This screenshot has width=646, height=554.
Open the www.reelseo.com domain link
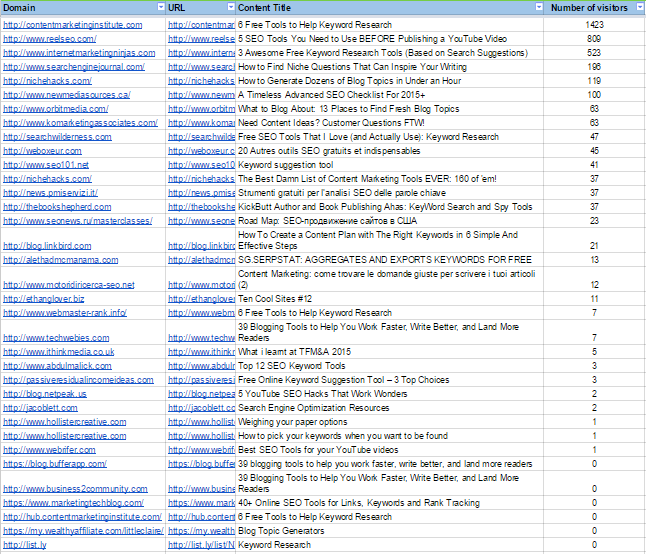[49, 39]
